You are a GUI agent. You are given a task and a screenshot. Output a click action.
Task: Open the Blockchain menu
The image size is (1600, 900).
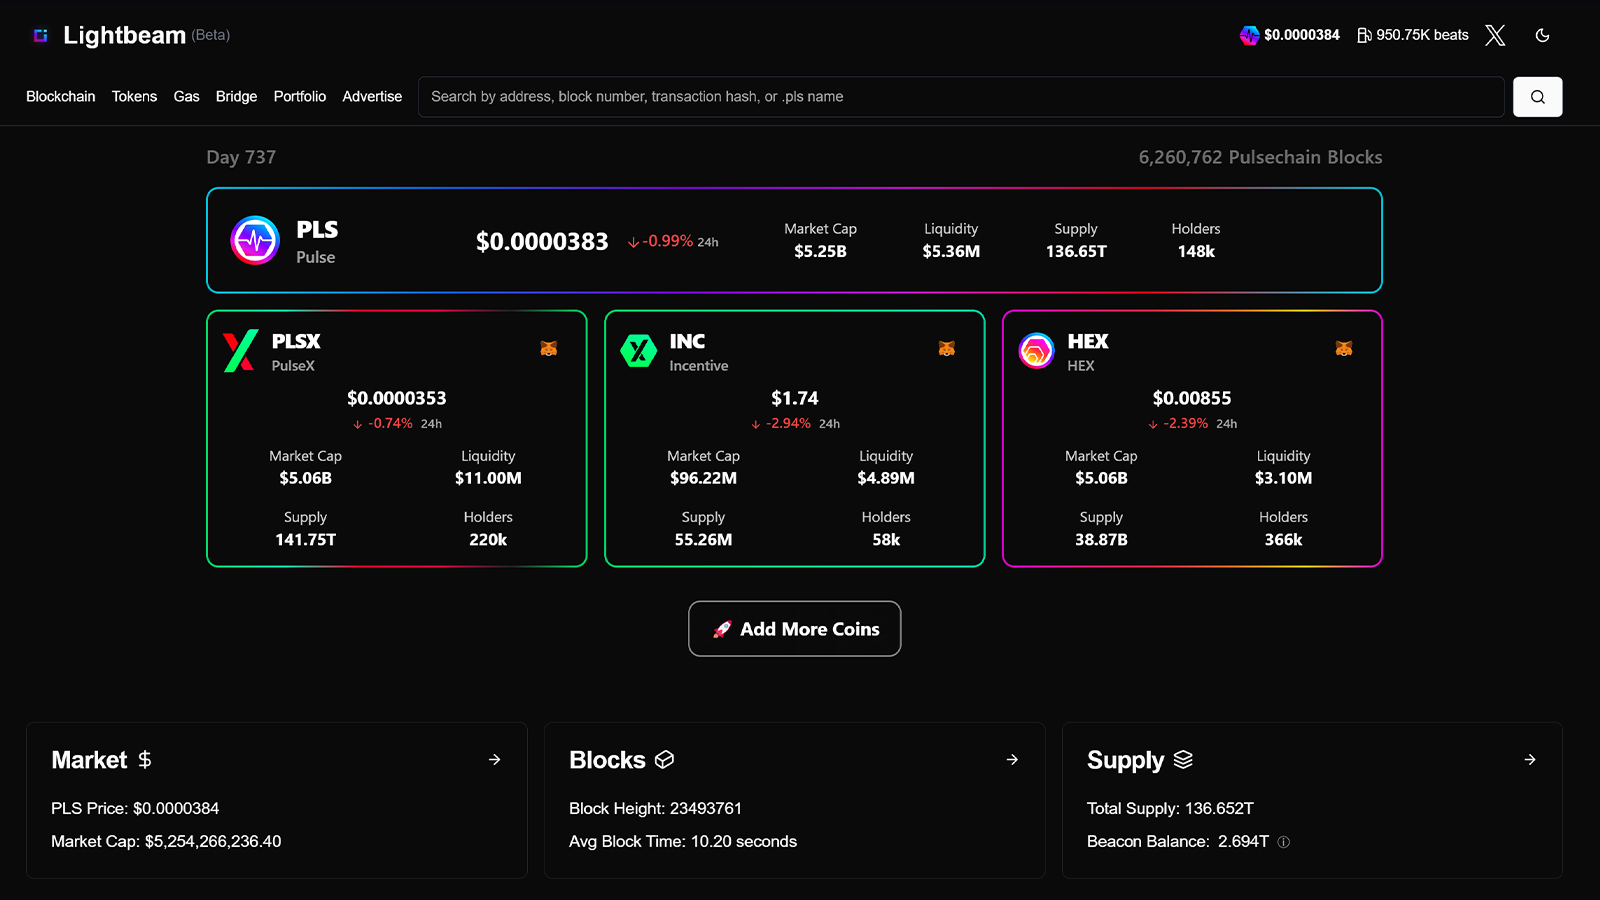61,96
